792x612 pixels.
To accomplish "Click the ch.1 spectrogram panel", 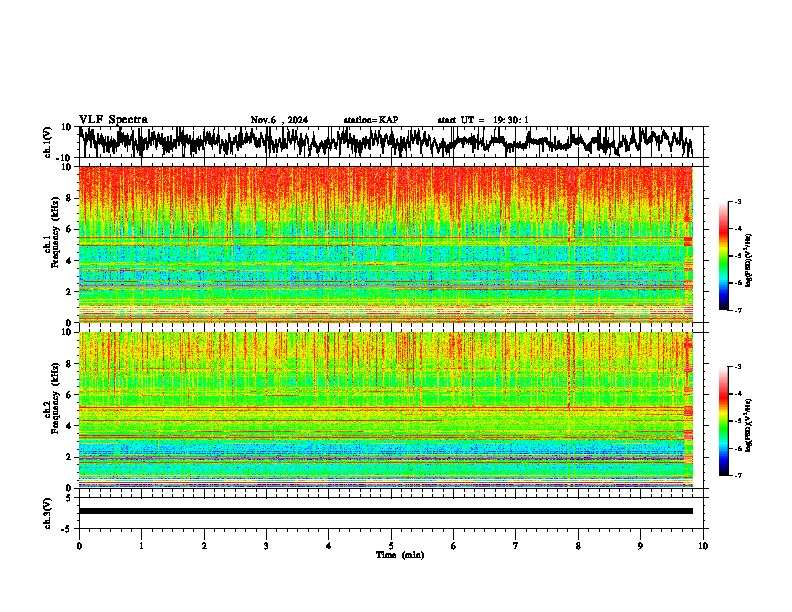I will point(385,244).
